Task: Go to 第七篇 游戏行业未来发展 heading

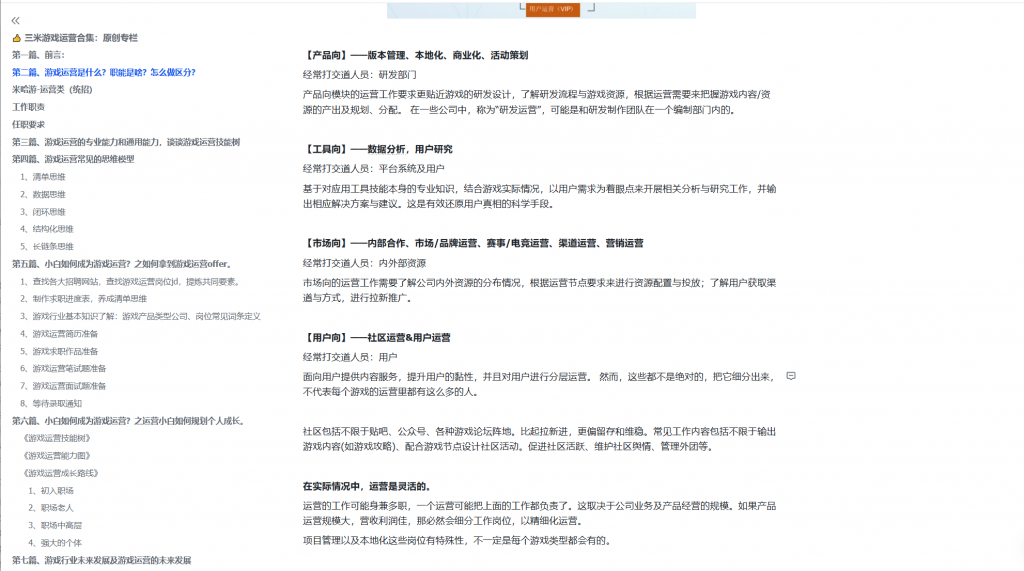Action: 102,559
